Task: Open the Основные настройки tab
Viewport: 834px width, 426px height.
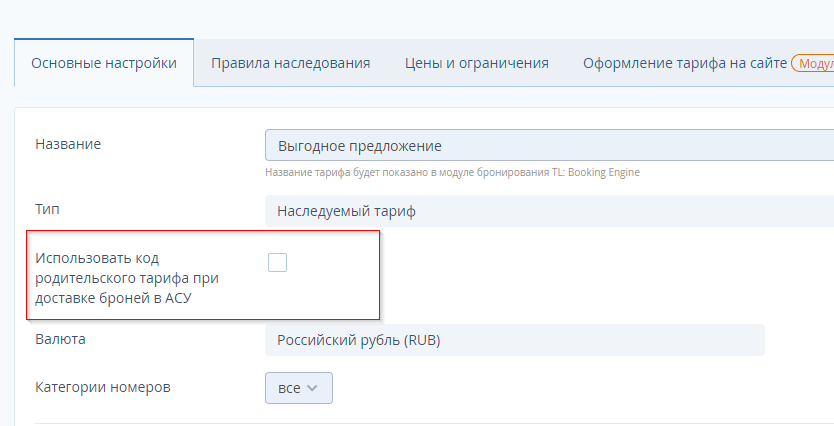Action: (104, 63)
